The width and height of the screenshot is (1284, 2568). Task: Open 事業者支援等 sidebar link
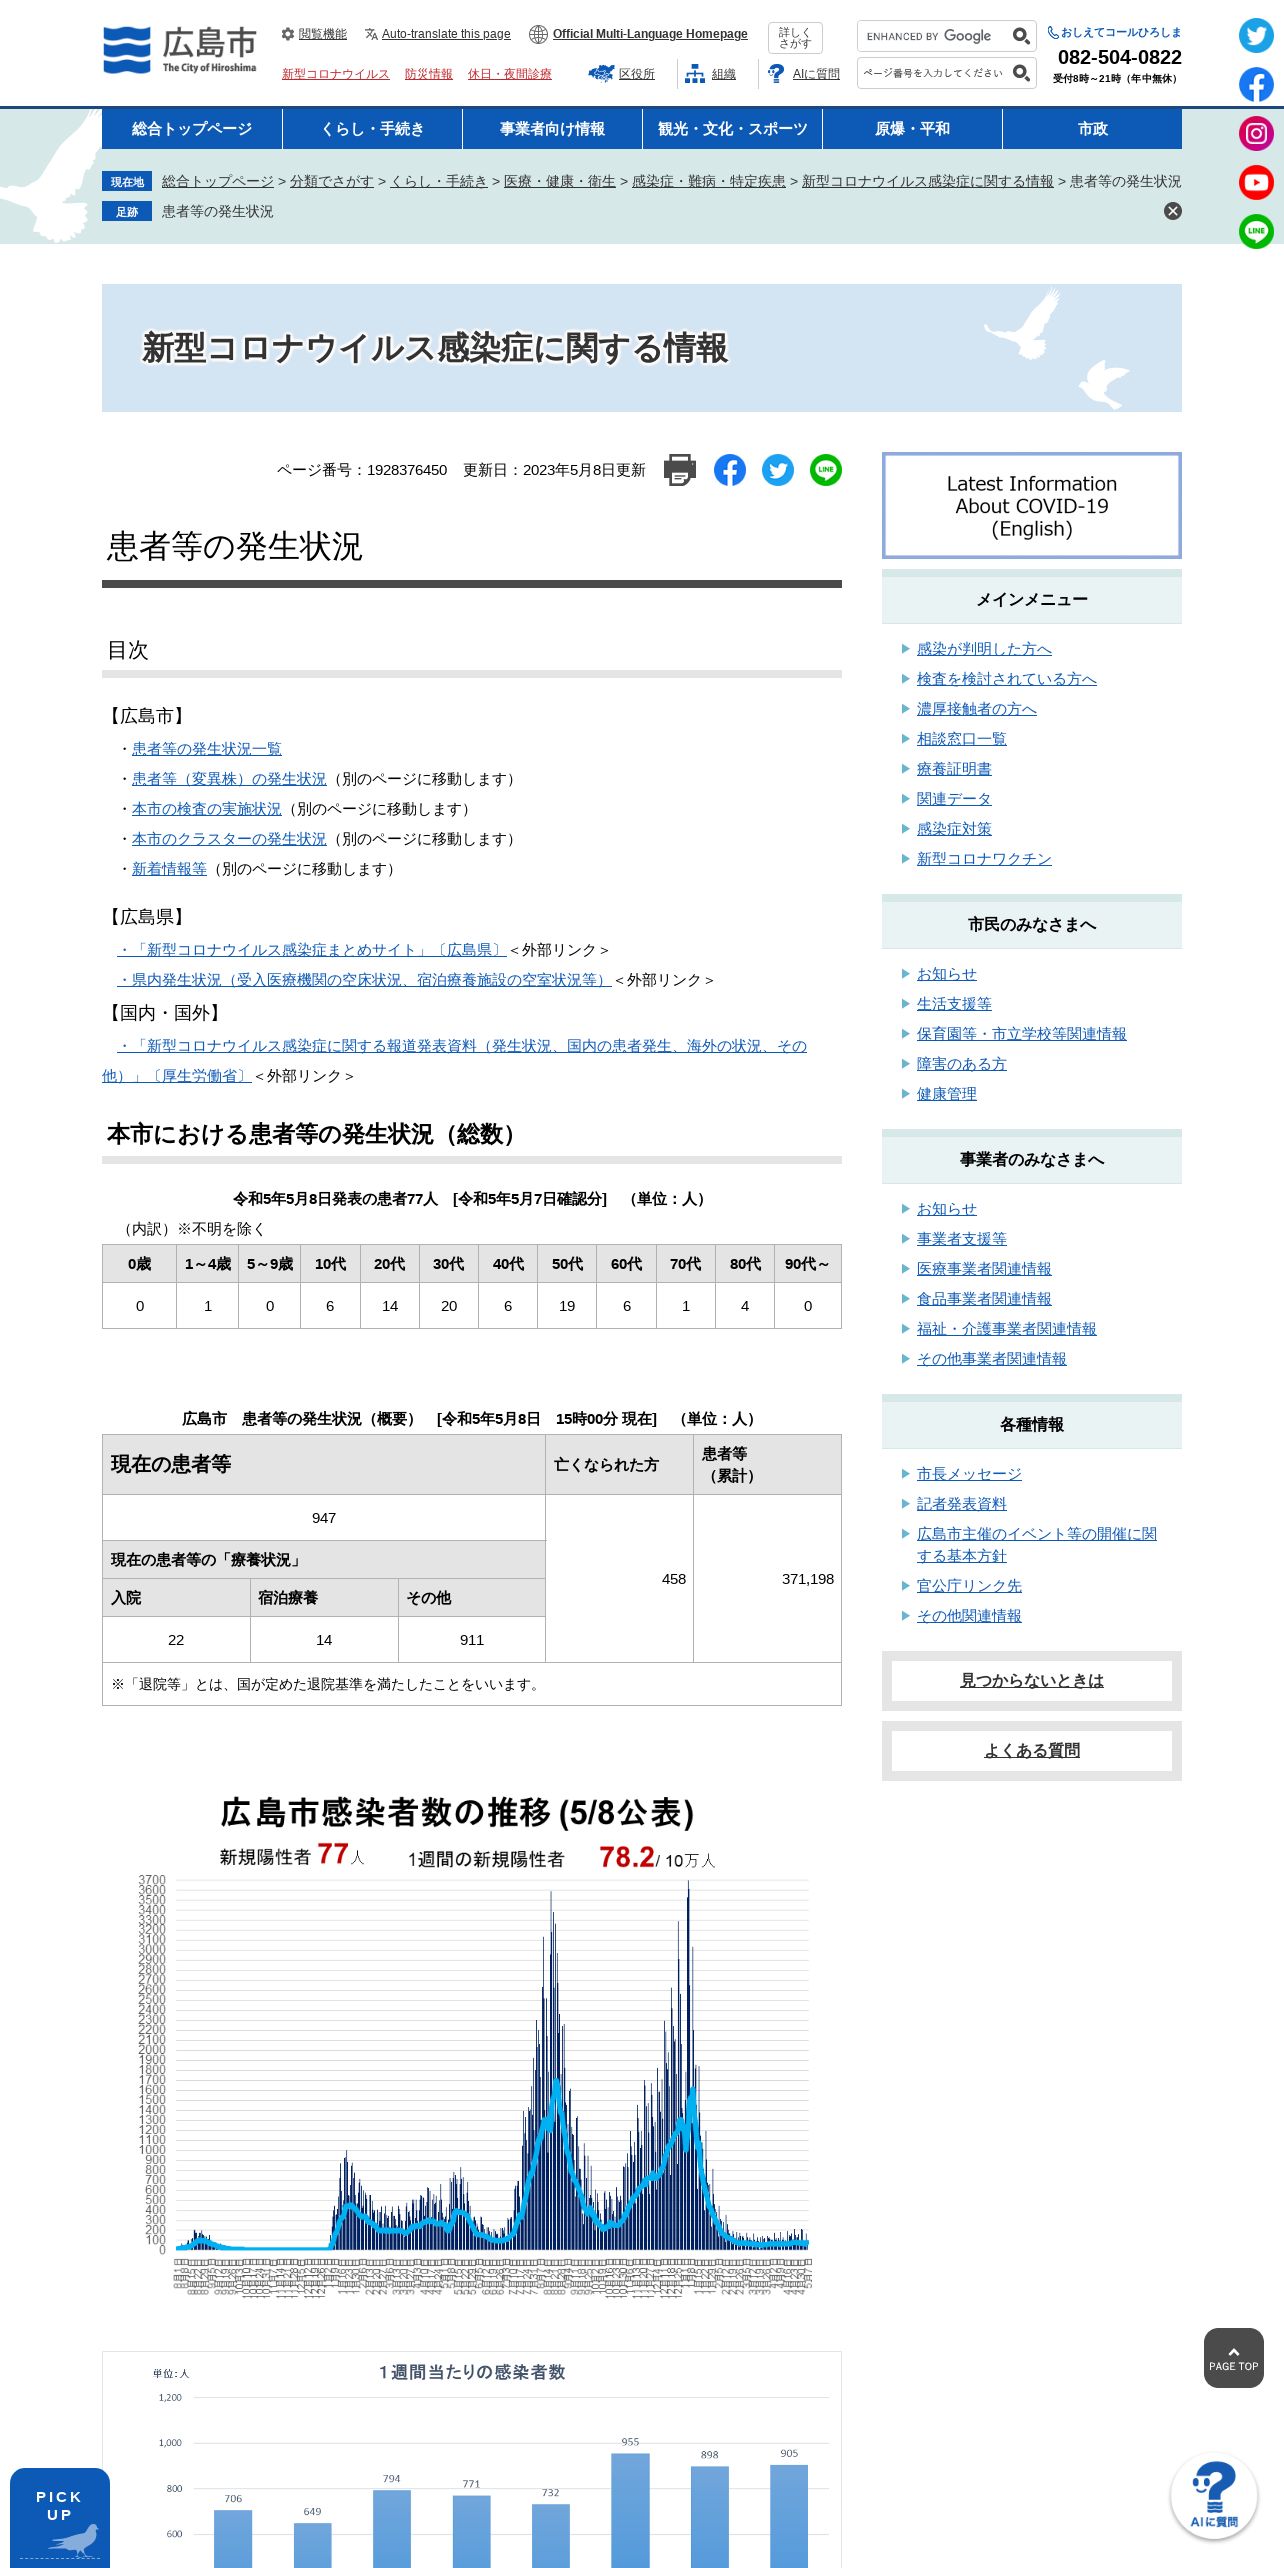tap(962, 1239)
